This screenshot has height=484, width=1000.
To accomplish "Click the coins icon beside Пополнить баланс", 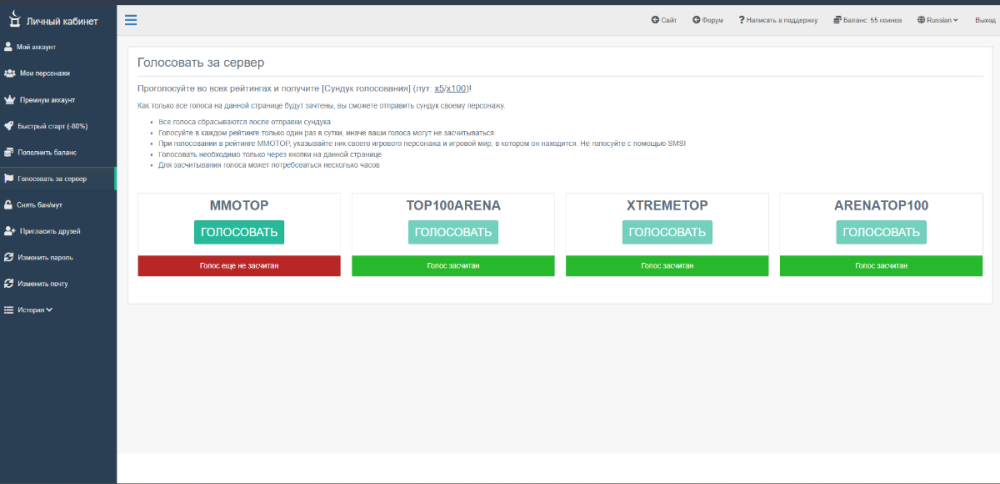I will tap(9, 153).
